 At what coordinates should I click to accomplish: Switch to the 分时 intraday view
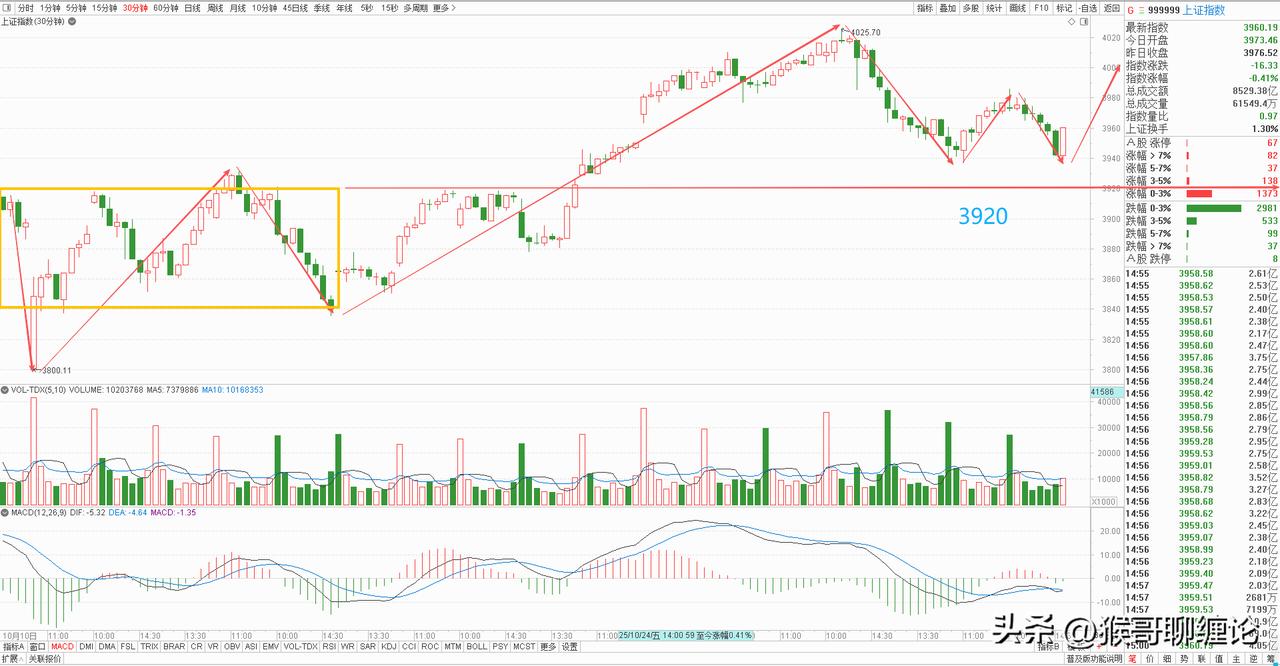(26, 7)
